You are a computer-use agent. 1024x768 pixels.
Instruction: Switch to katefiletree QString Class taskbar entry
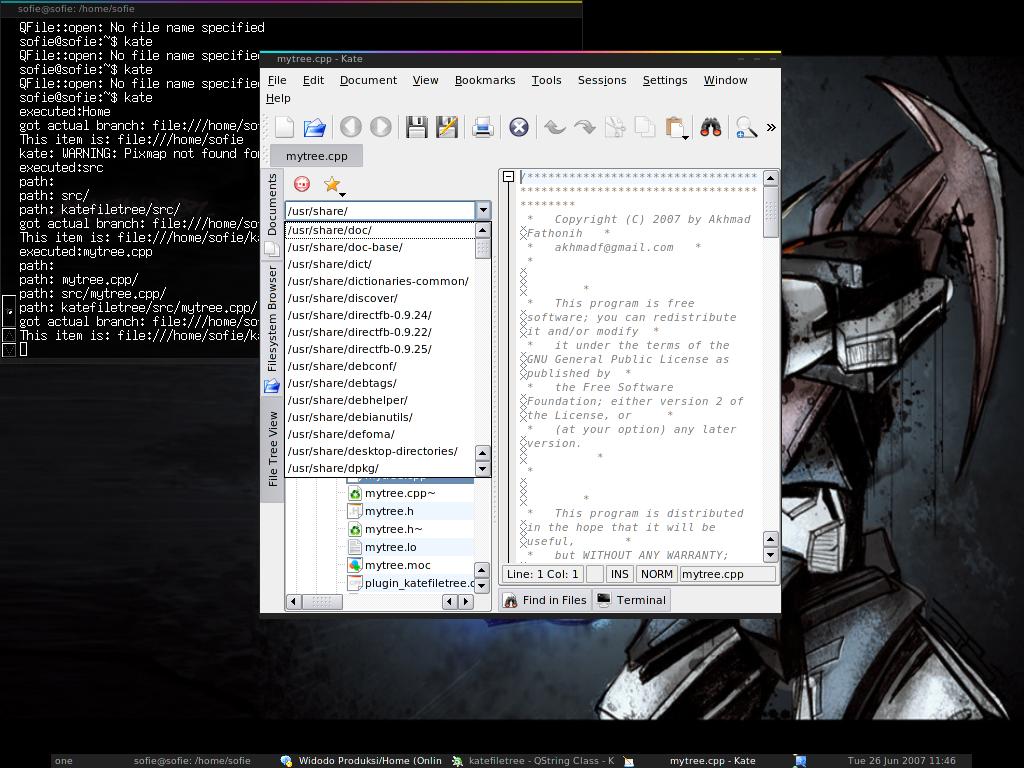coord(535,761)
